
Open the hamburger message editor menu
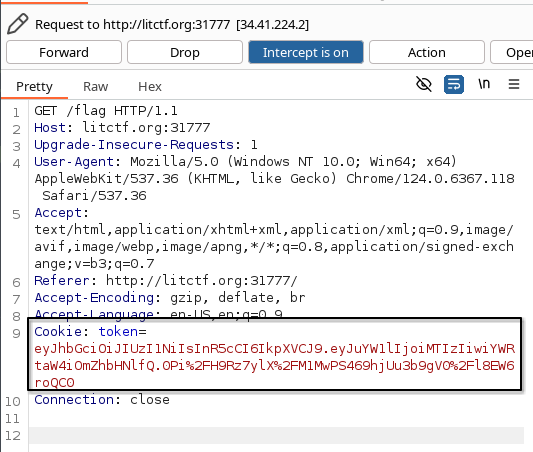(514, 84)
